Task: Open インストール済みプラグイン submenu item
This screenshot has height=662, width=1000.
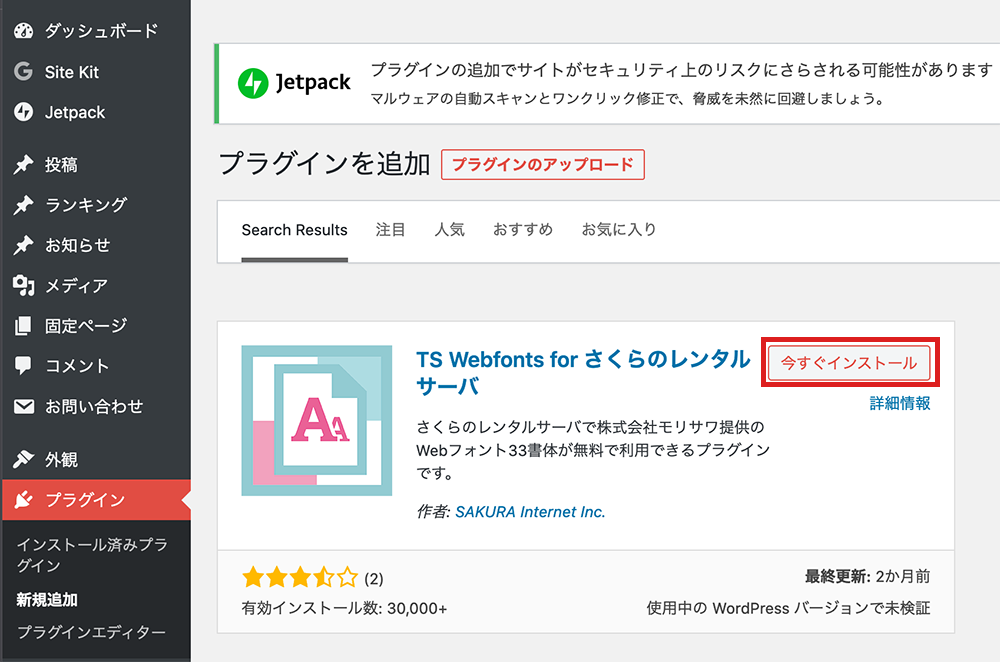Action: [x=92, y=554]
